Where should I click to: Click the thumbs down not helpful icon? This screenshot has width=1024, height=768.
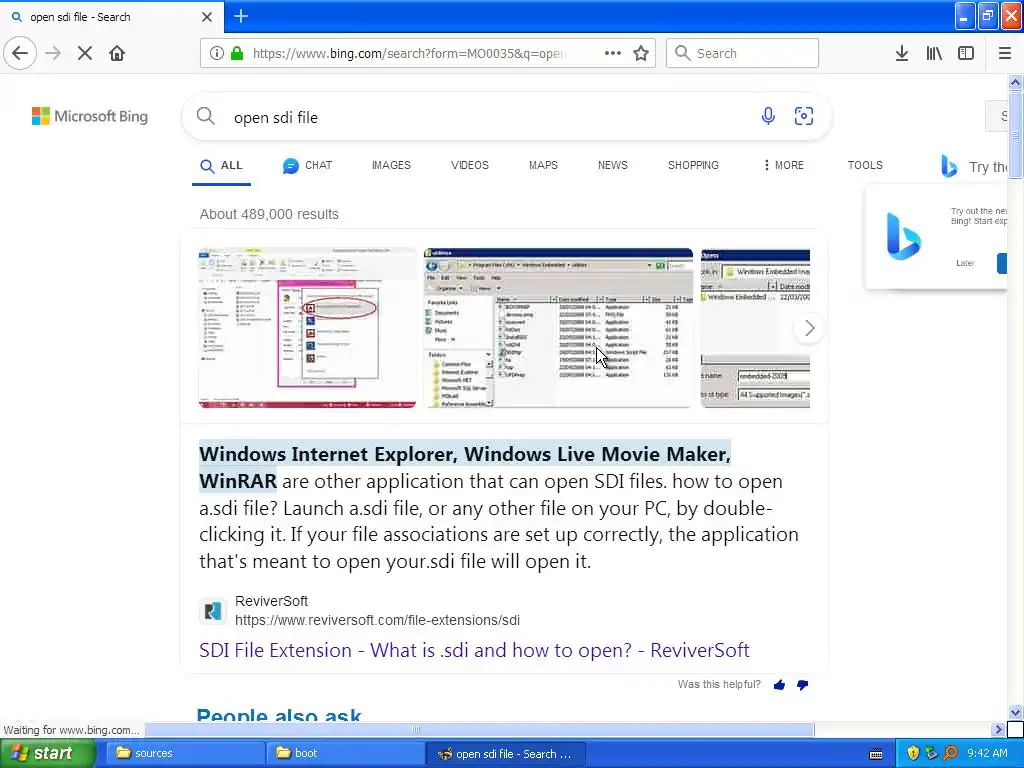tap(803, 685)
